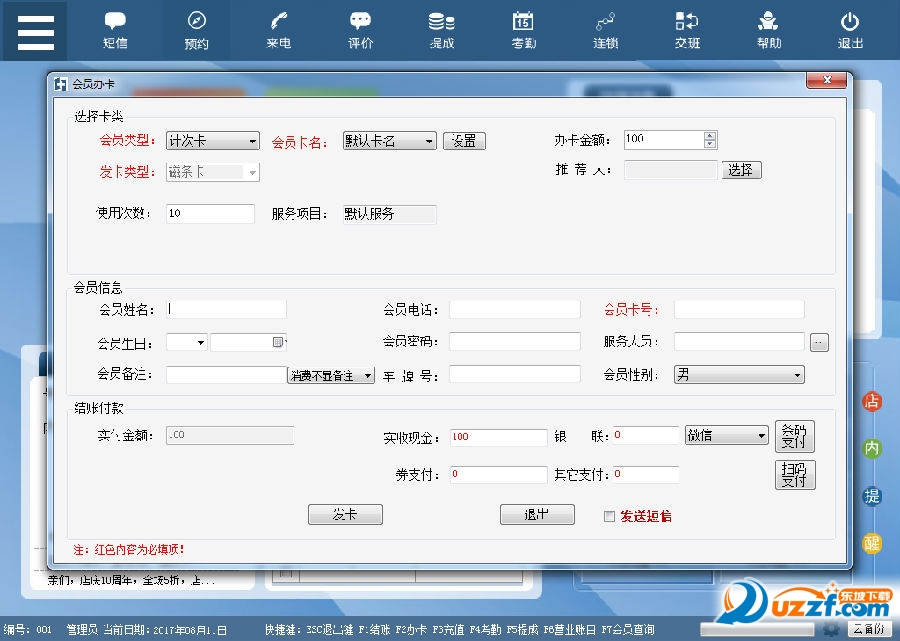
Task: Enable the 发送短信 checkbox
Action: 609,517
